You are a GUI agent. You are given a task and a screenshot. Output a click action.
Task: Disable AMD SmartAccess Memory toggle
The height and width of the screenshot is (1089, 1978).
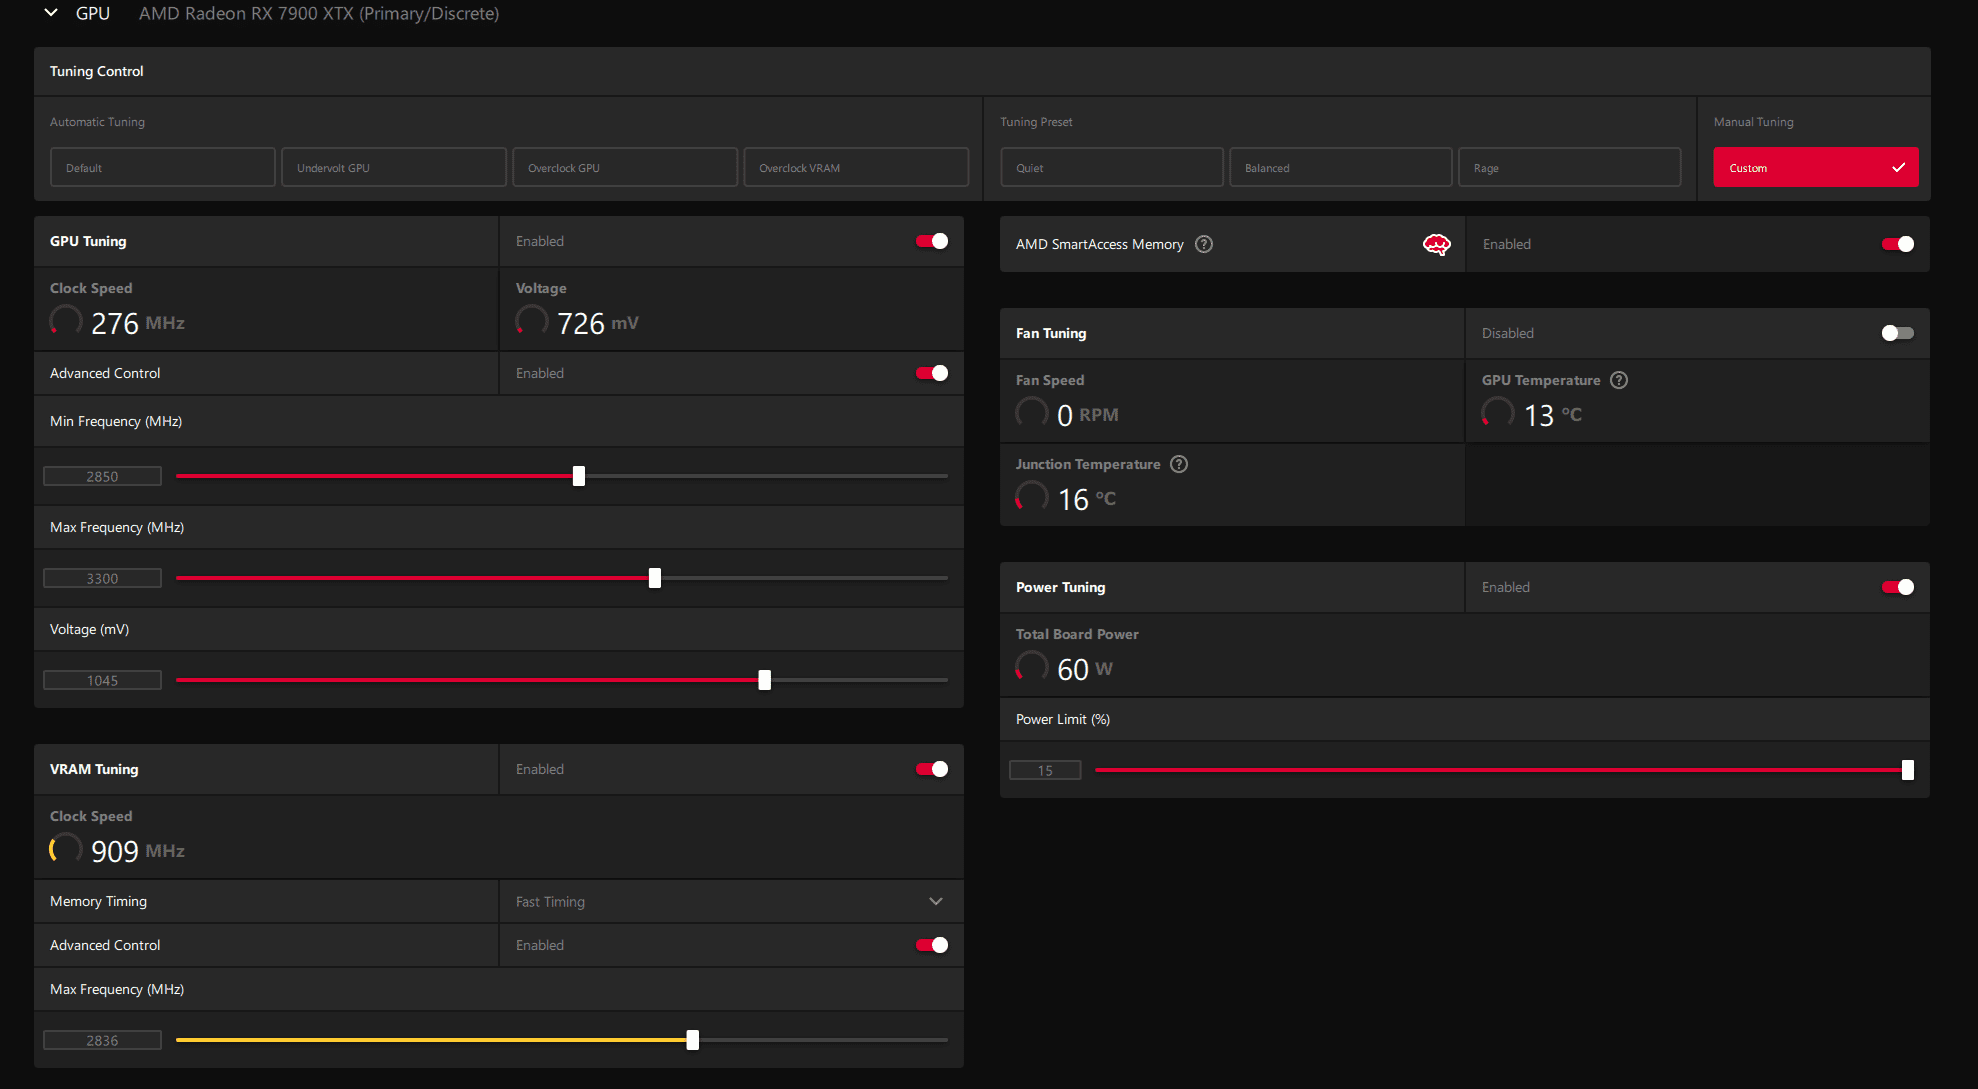(x=1897, y=244)
